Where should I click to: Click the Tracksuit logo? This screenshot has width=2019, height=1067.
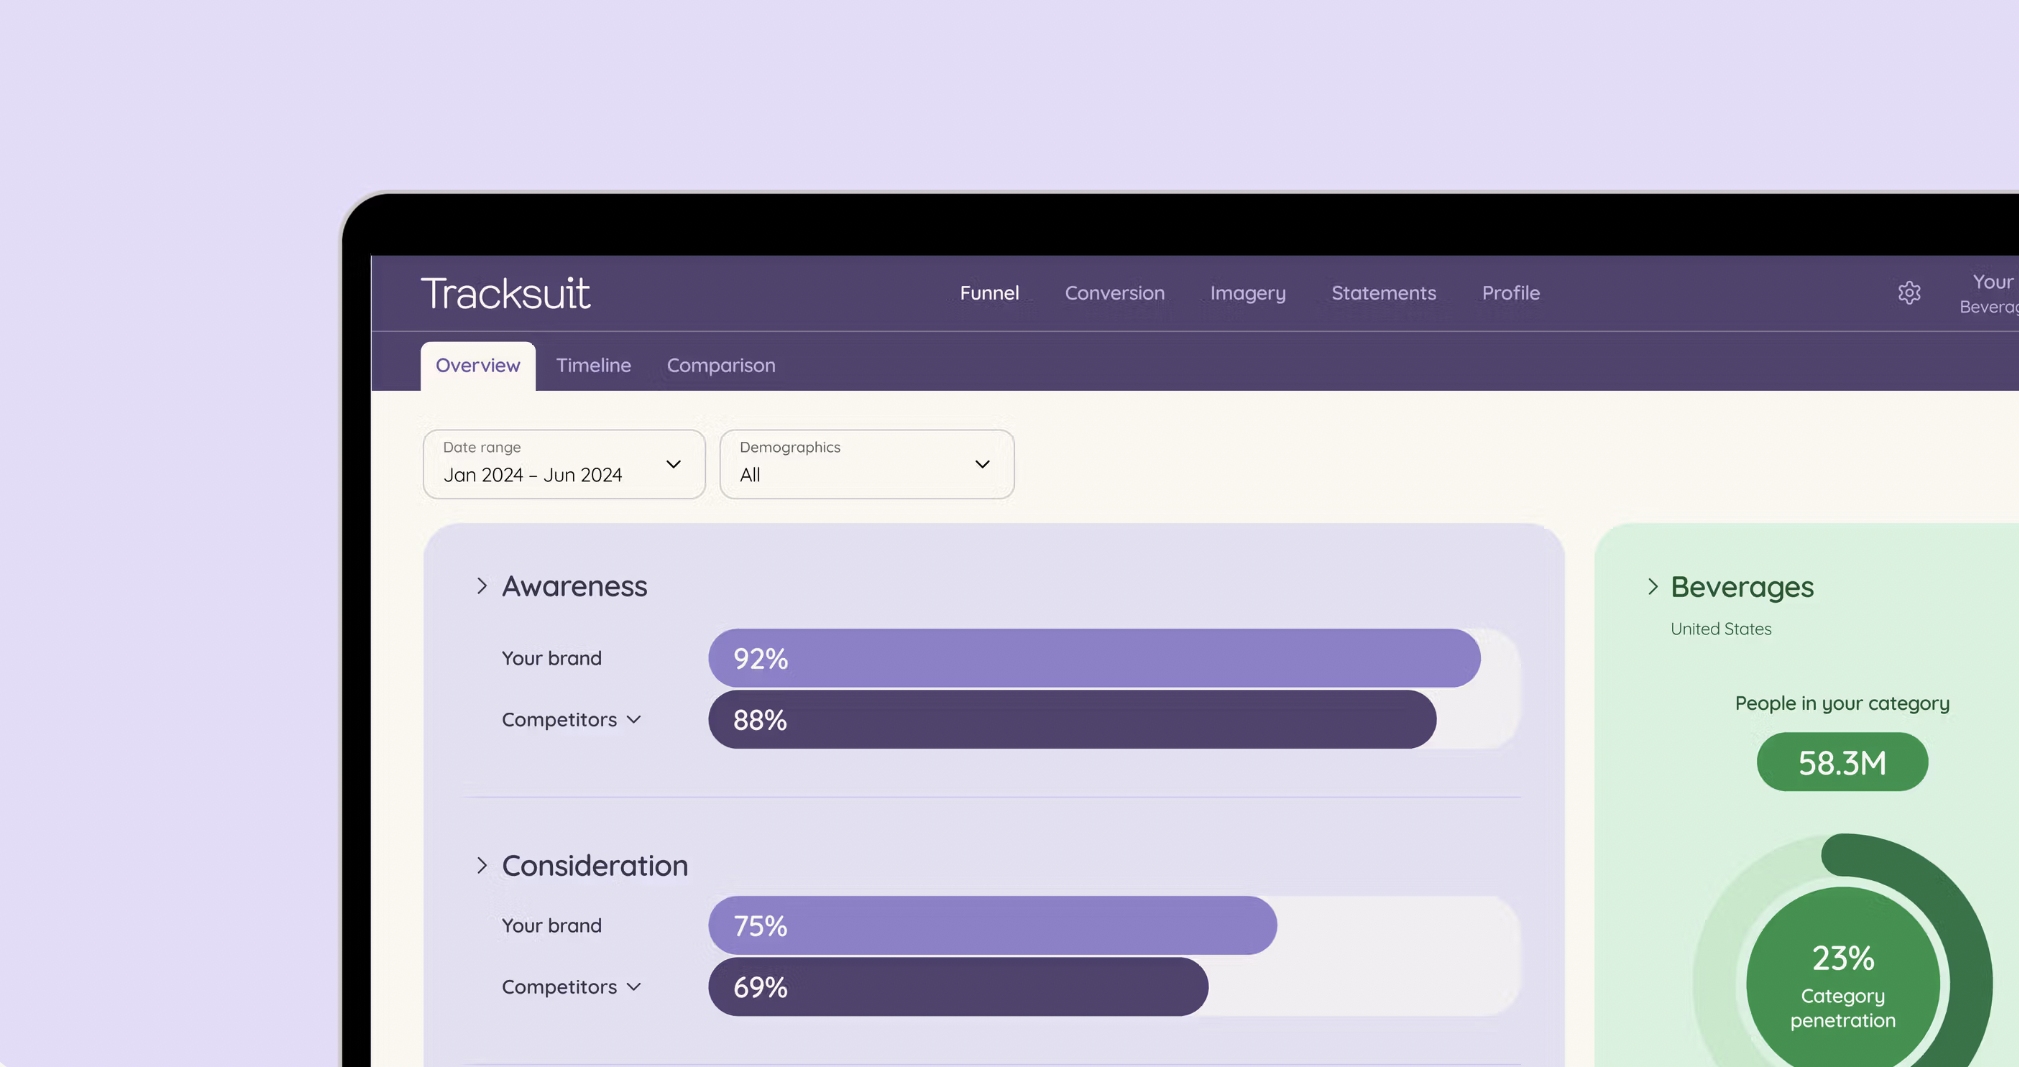[505, 293]
